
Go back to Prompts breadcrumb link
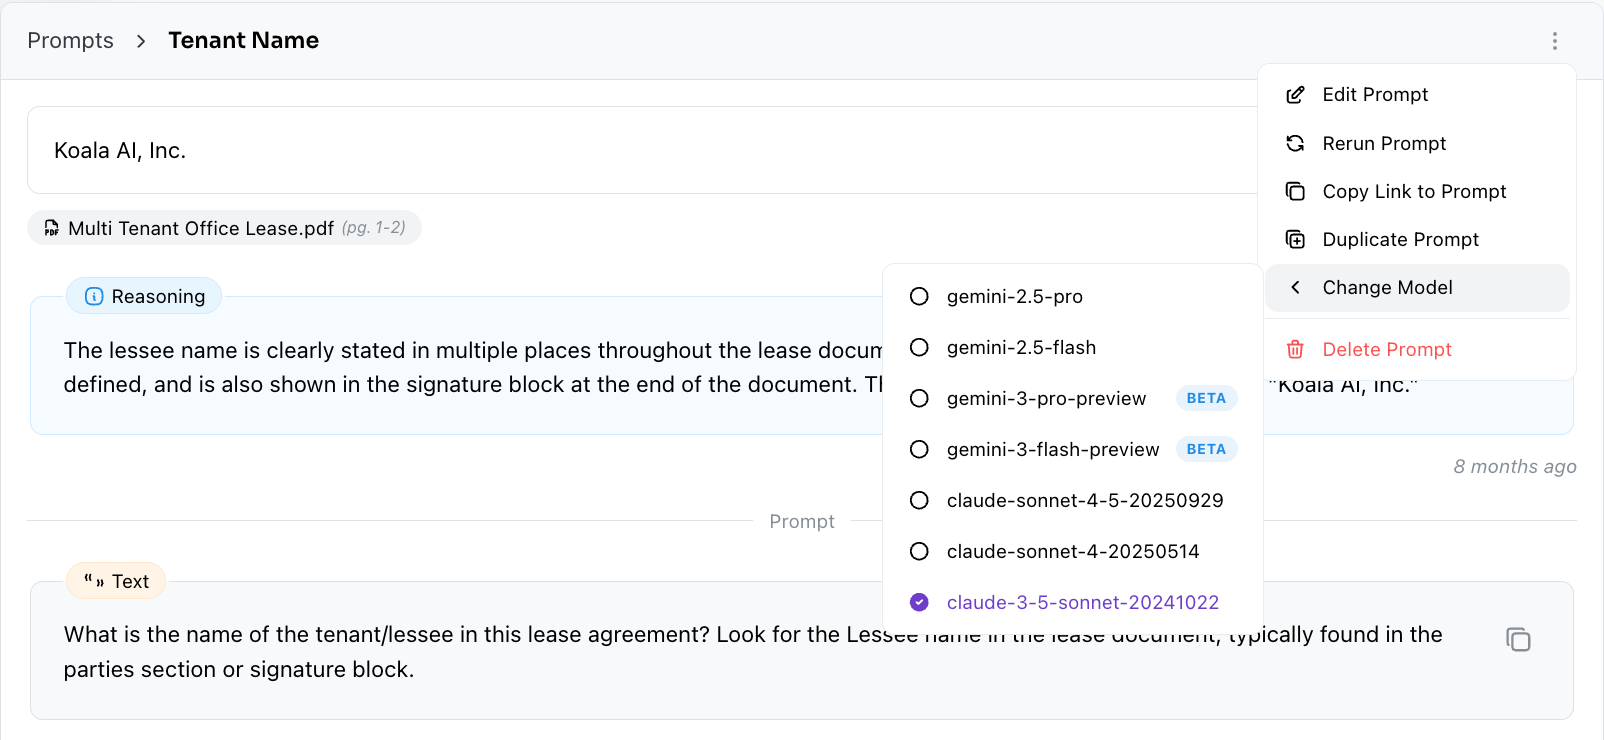pos(70,41)
